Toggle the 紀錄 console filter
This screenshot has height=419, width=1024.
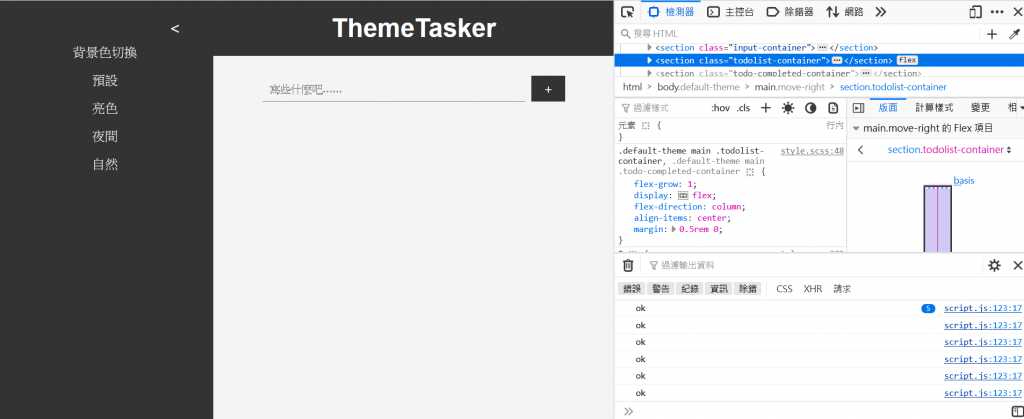pos(690,288)
